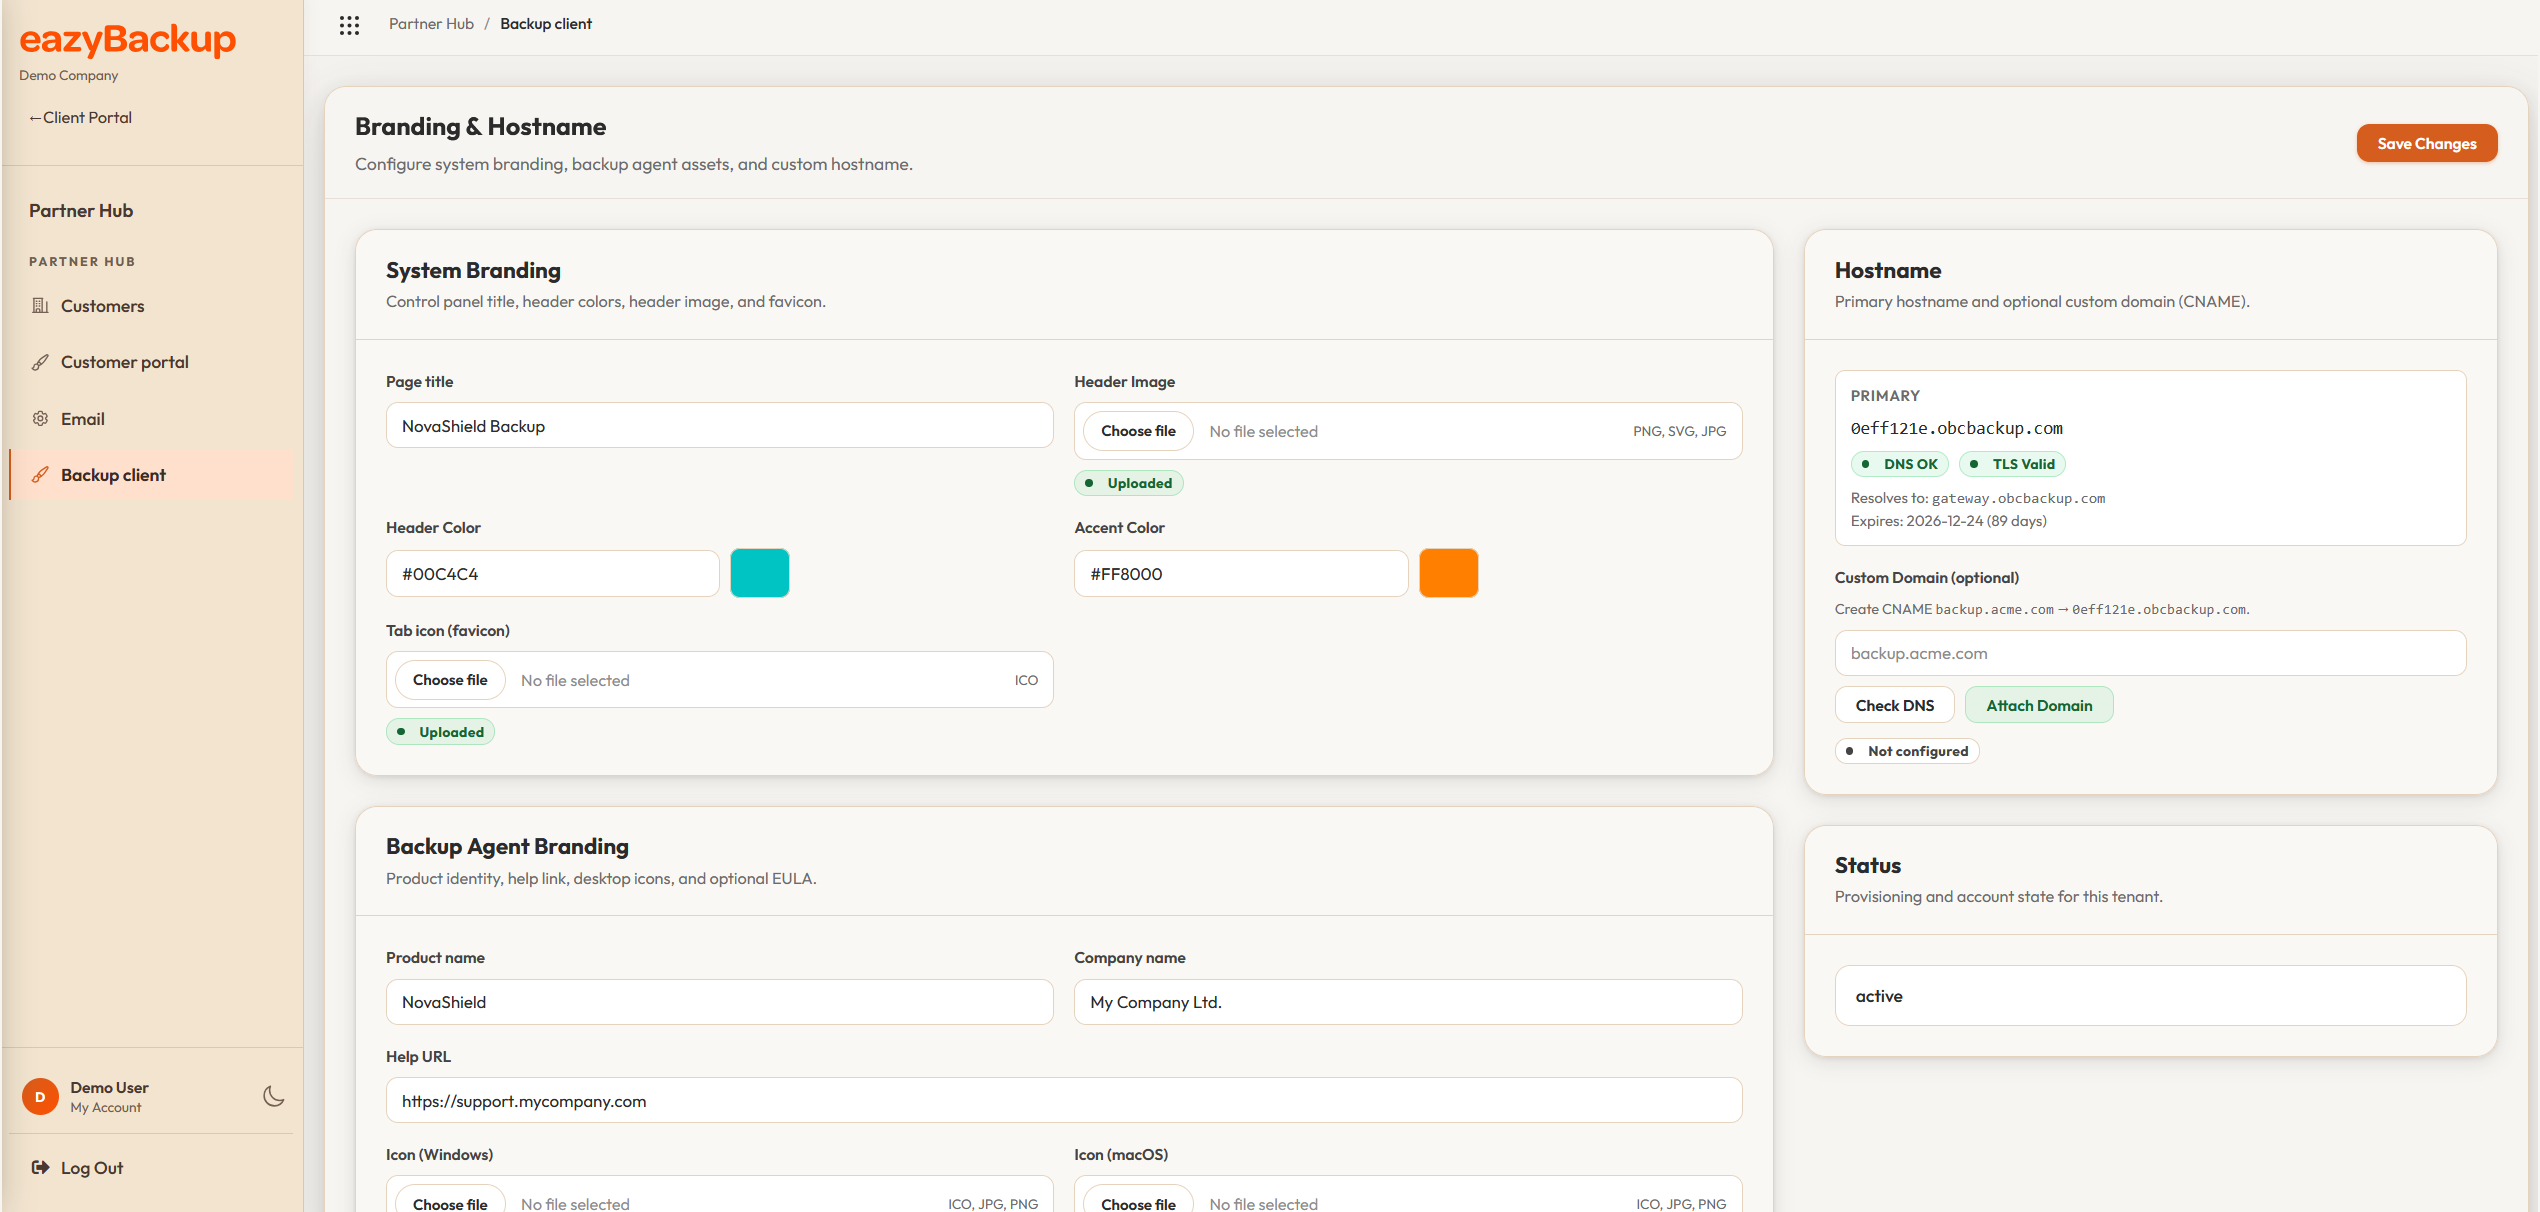The width and height of the screenshot is (2540, 1212).
Task: Toggle dark mode moon icon
Action: point(274,1096)
